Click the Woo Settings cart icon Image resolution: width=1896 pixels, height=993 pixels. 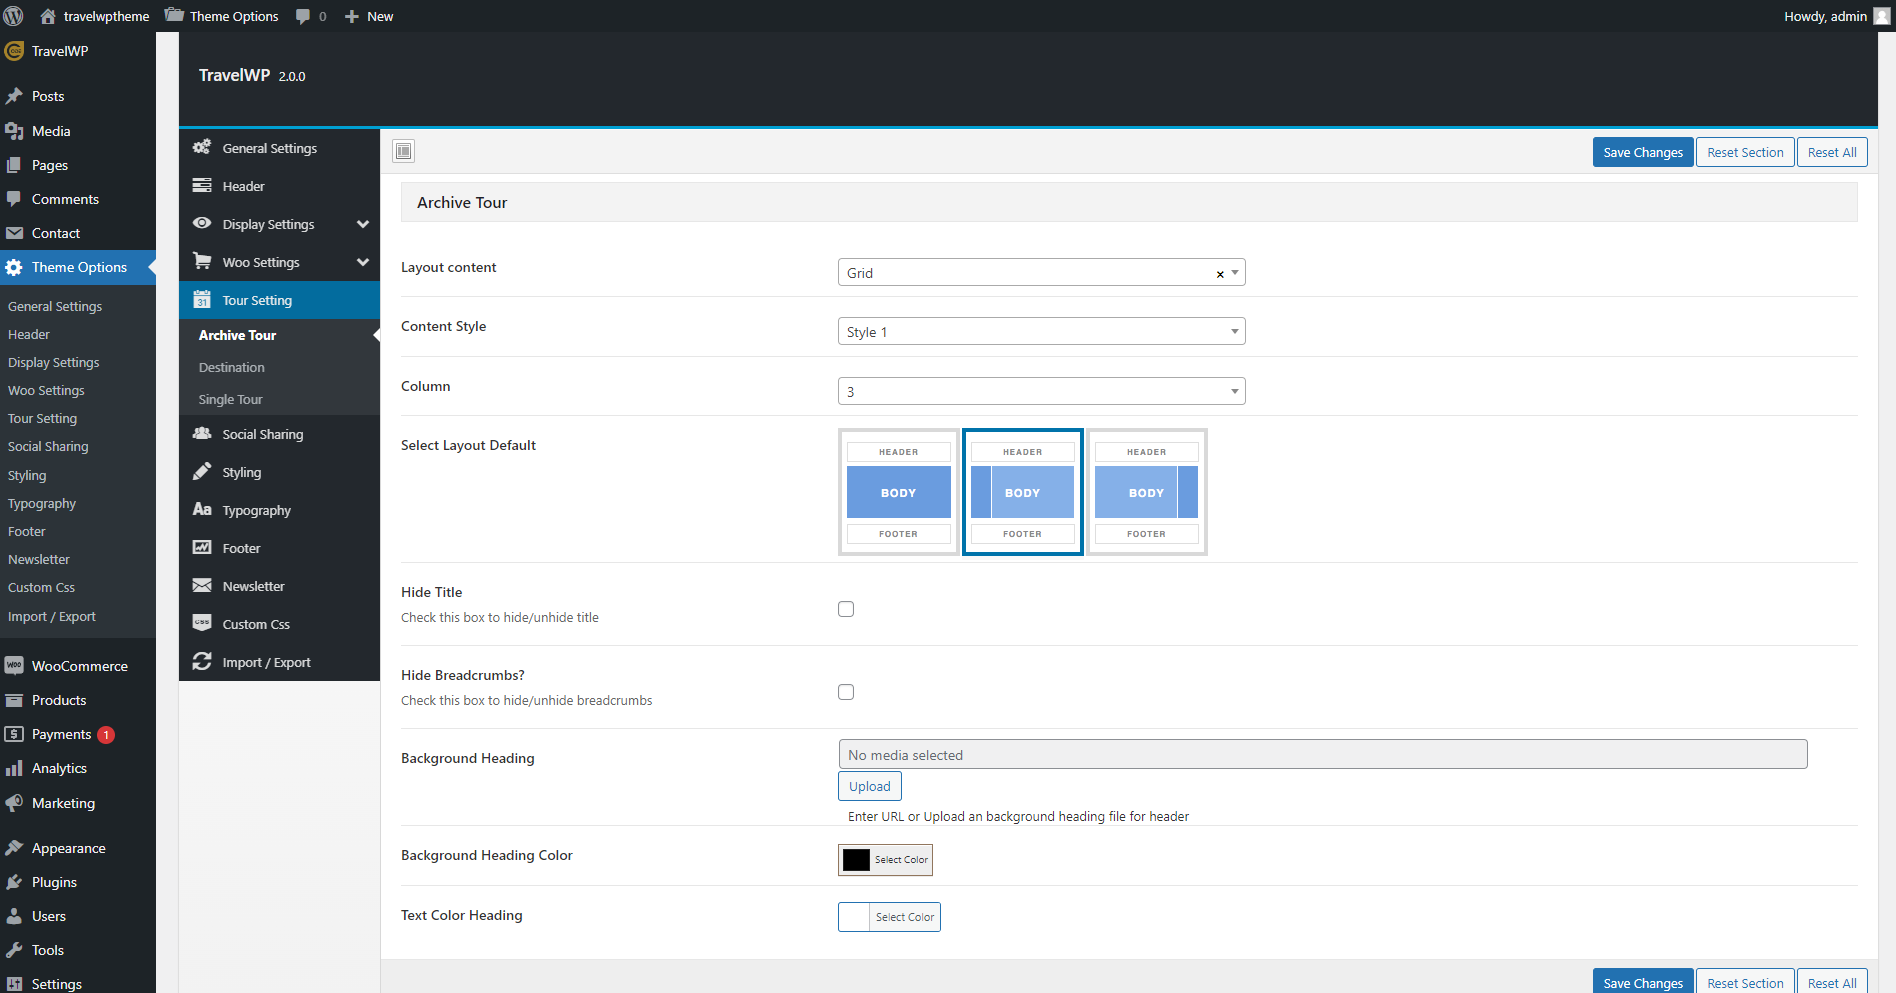click(x=202, y=261)
